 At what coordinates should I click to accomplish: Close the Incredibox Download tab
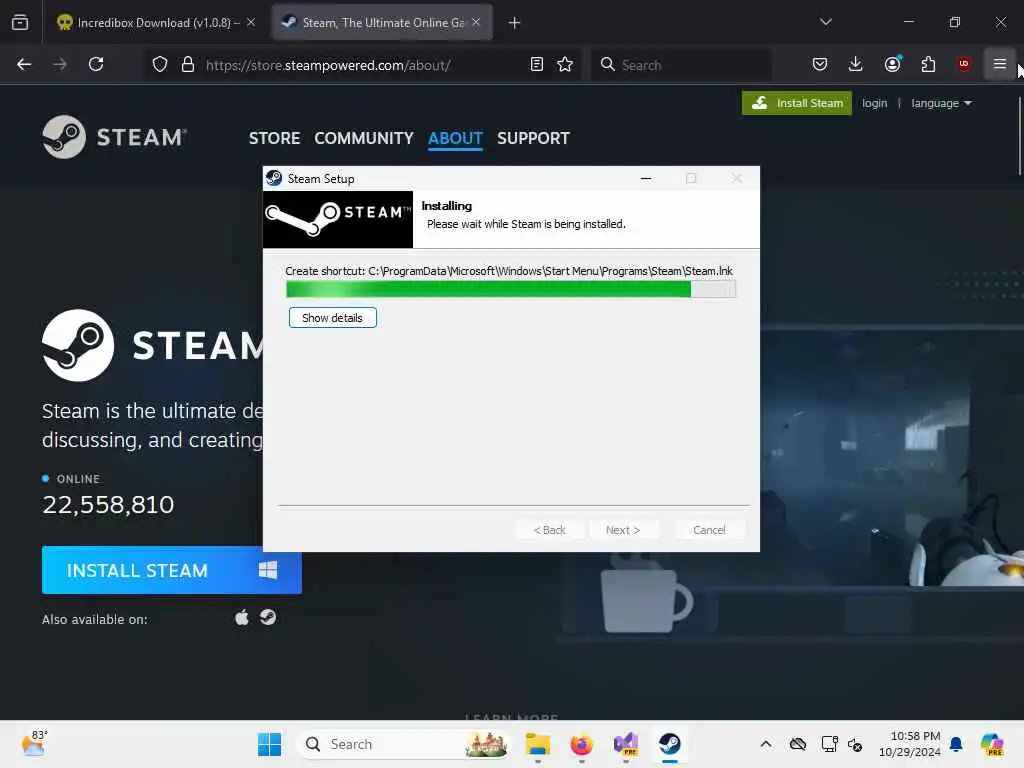251,22
